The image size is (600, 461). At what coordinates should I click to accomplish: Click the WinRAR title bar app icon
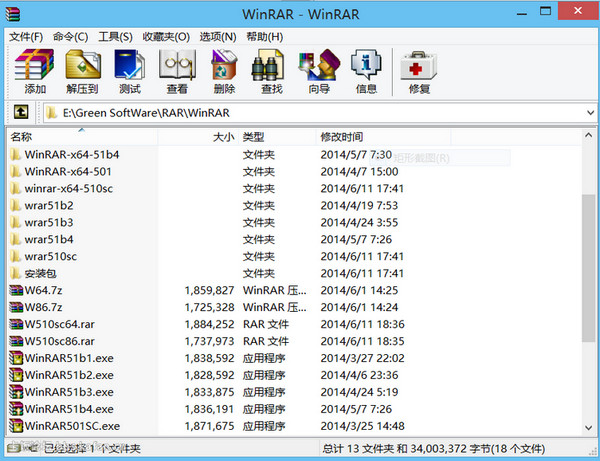click(x=12, y=13)
